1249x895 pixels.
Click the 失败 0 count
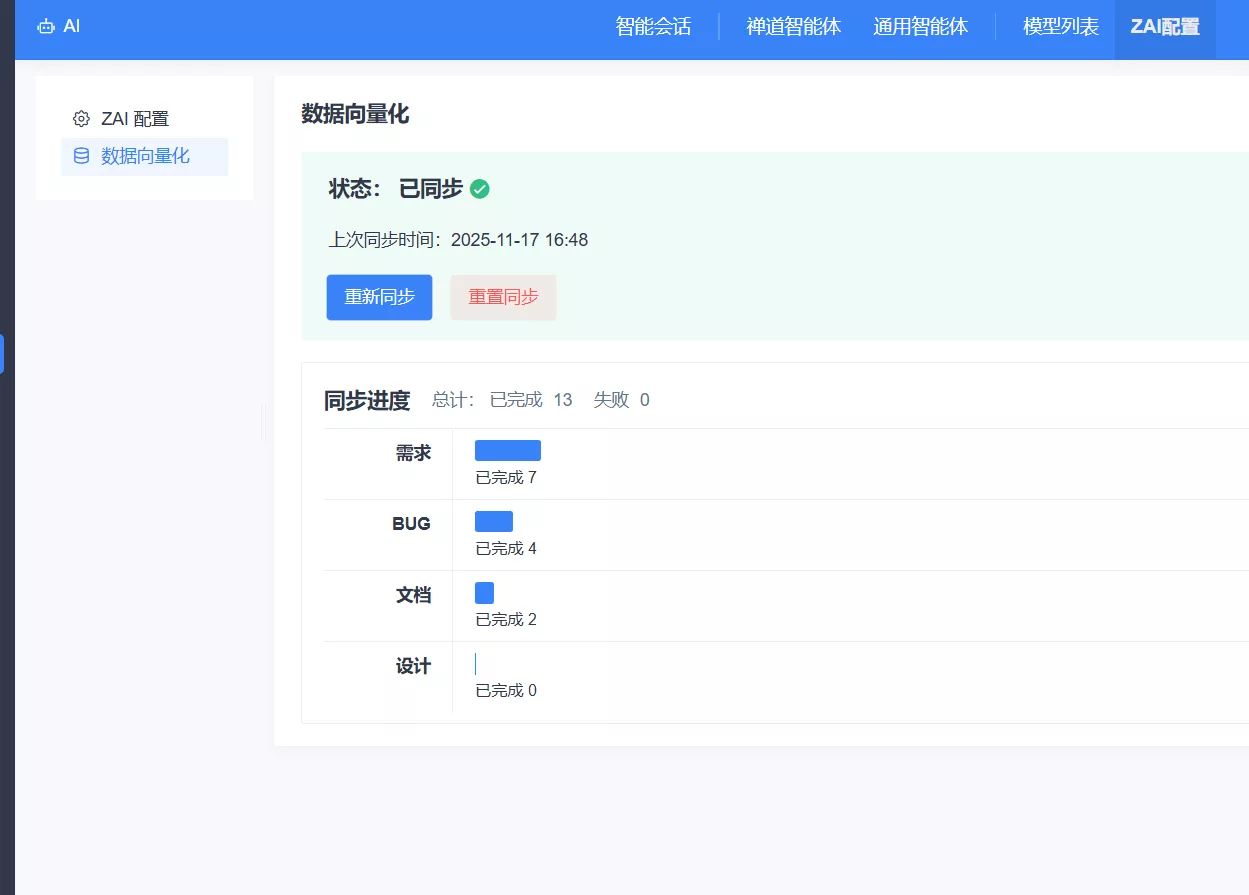pyautogui.click(x=621, y=400)
